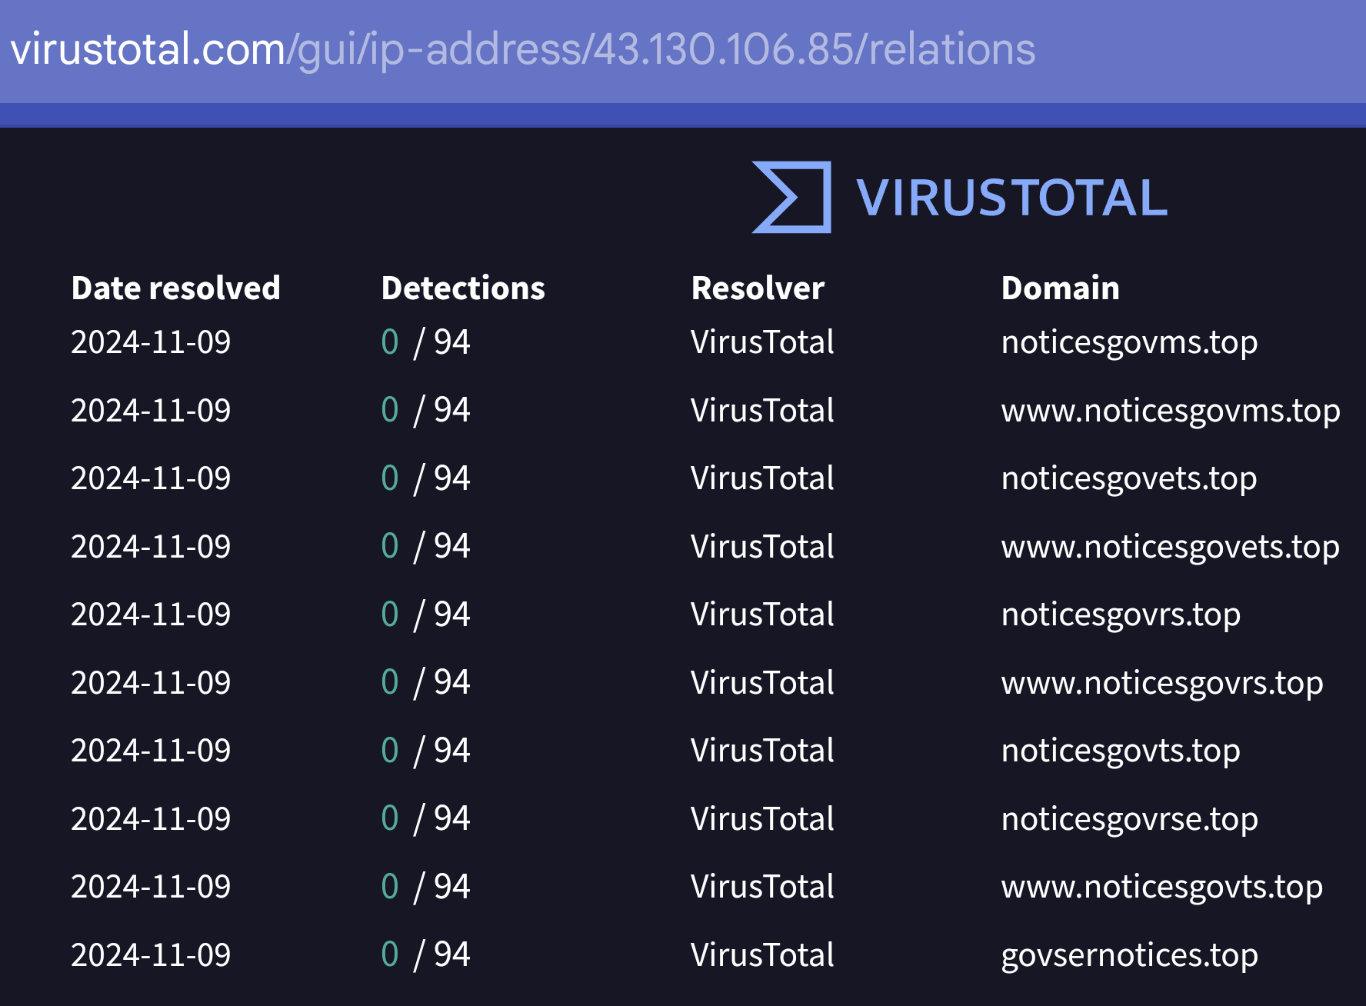Open domain www.noticesgovrs.top
This screenshot has width=1366, height=1006.
(x=1162, y=682)
